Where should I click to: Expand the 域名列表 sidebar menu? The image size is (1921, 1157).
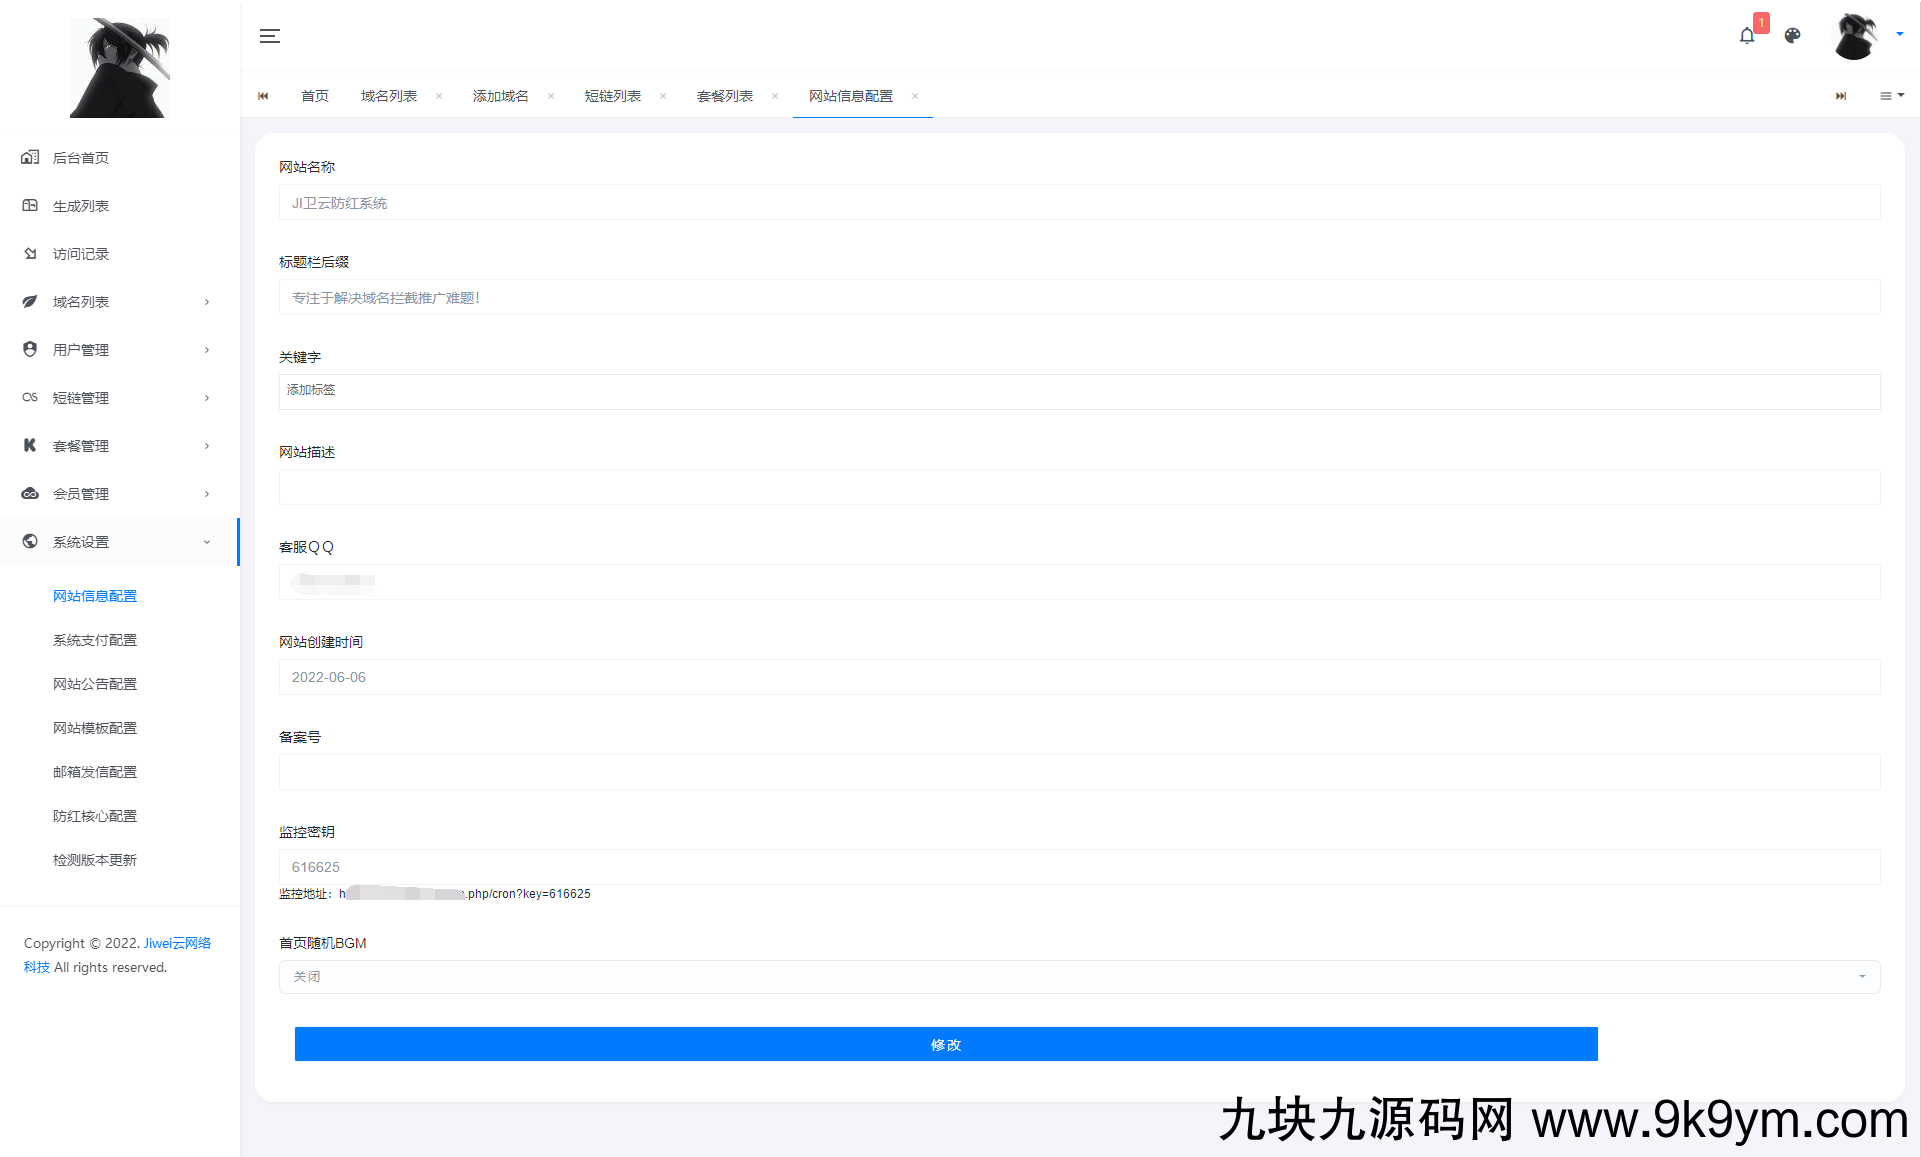click(120, 302)
